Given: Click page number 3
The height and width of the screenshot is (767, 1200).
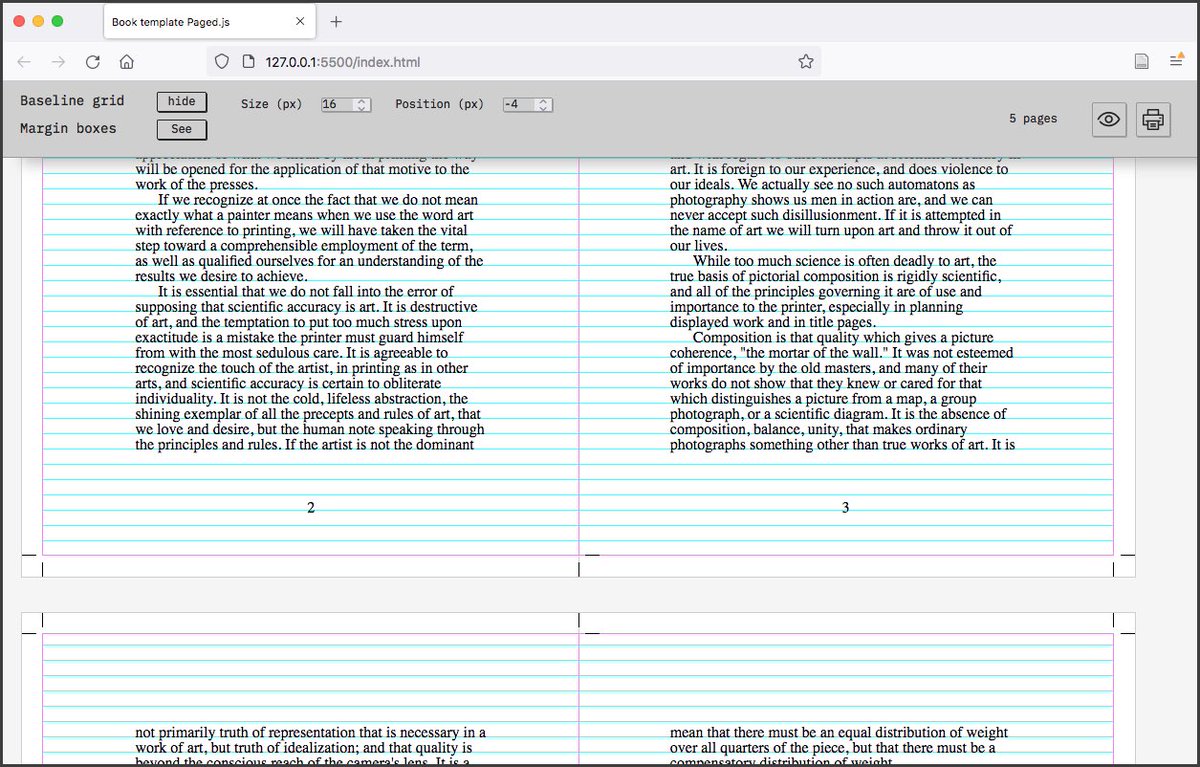Looking at the screenshot, I should (845, 508).
